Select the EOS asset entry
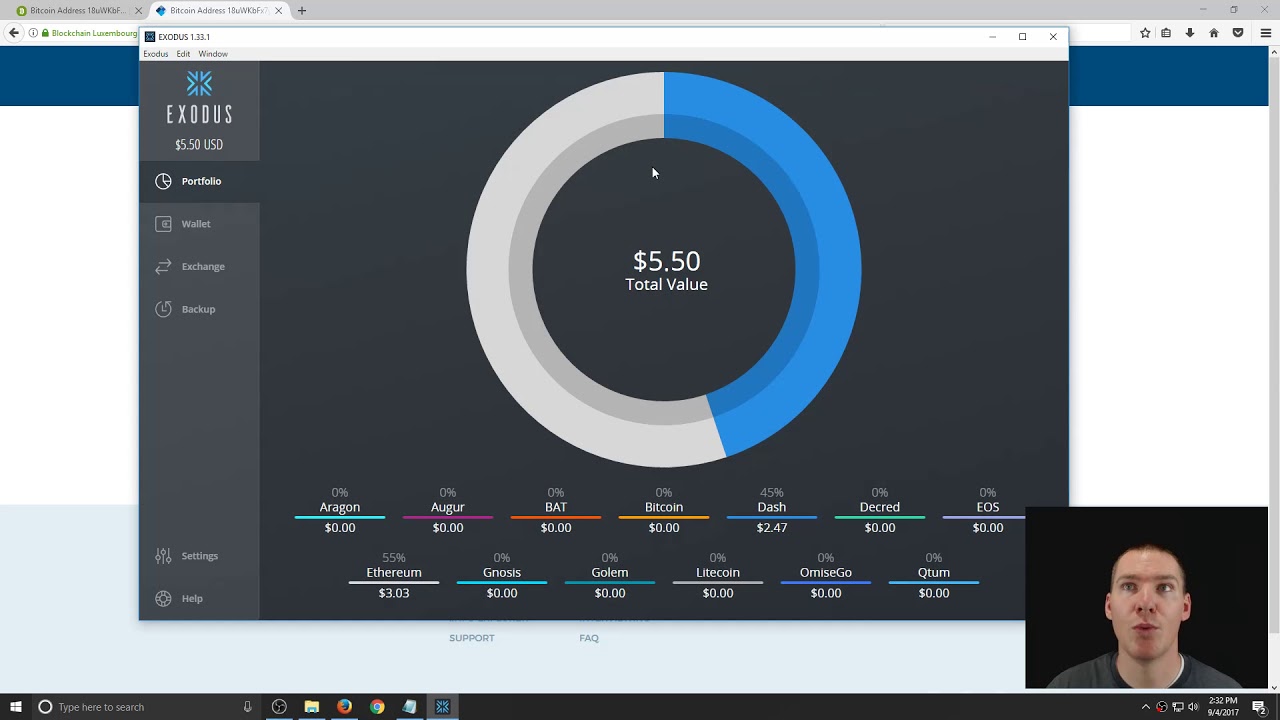Viewport: 1280px width, 720px height. pyautogui.click(x=988, y=510)
